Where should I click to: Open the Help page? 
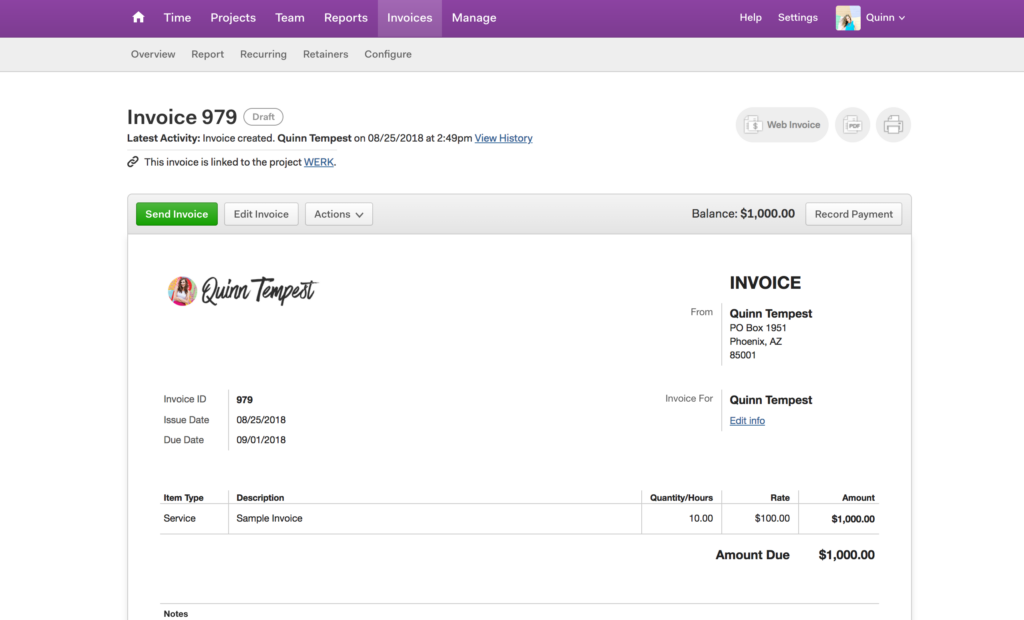[750, 18]
